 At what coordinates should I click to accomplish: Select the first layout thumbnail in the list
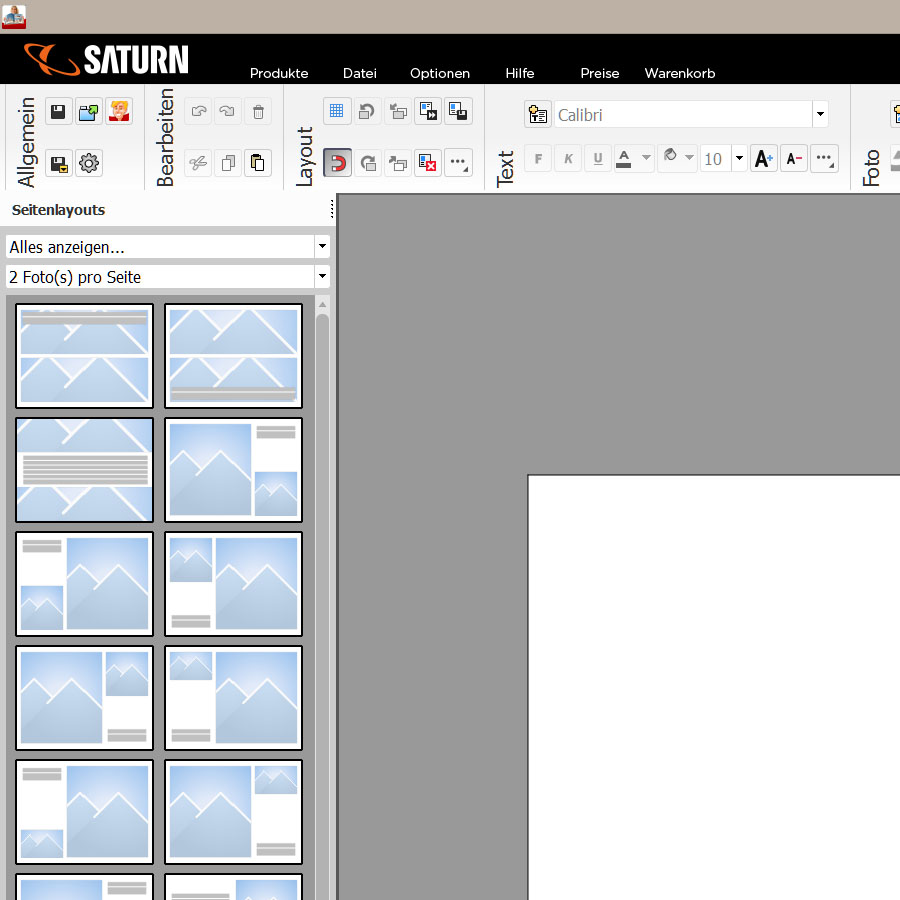pos(85,356)
